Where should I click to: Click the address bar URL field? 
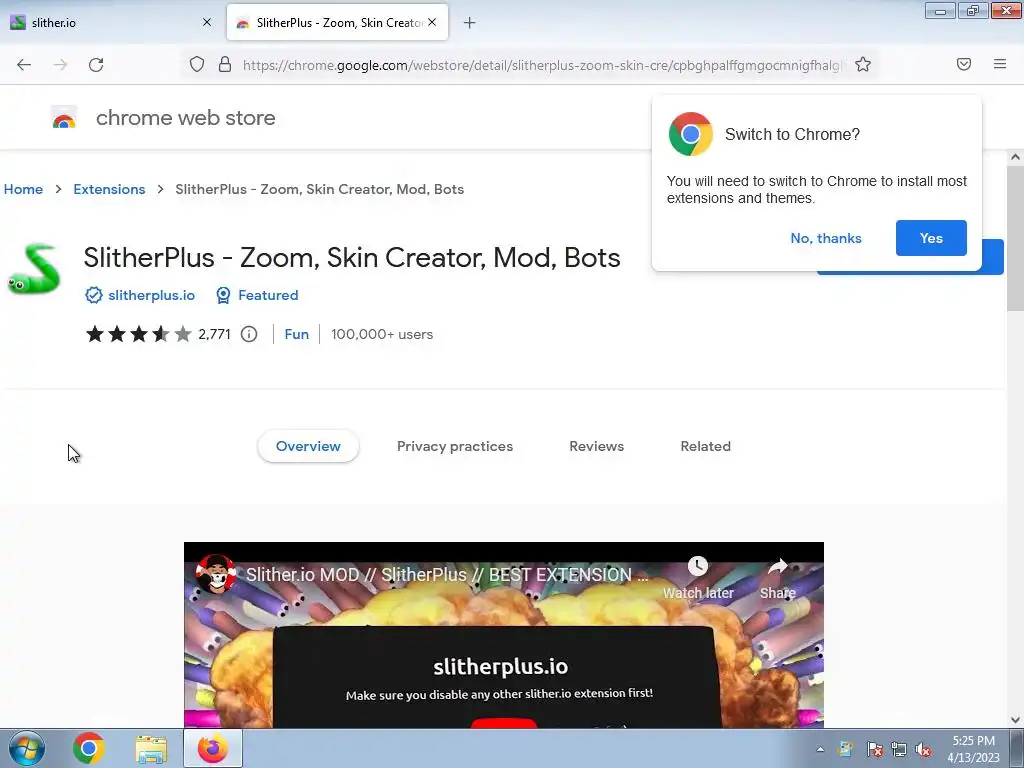[543, 65]
